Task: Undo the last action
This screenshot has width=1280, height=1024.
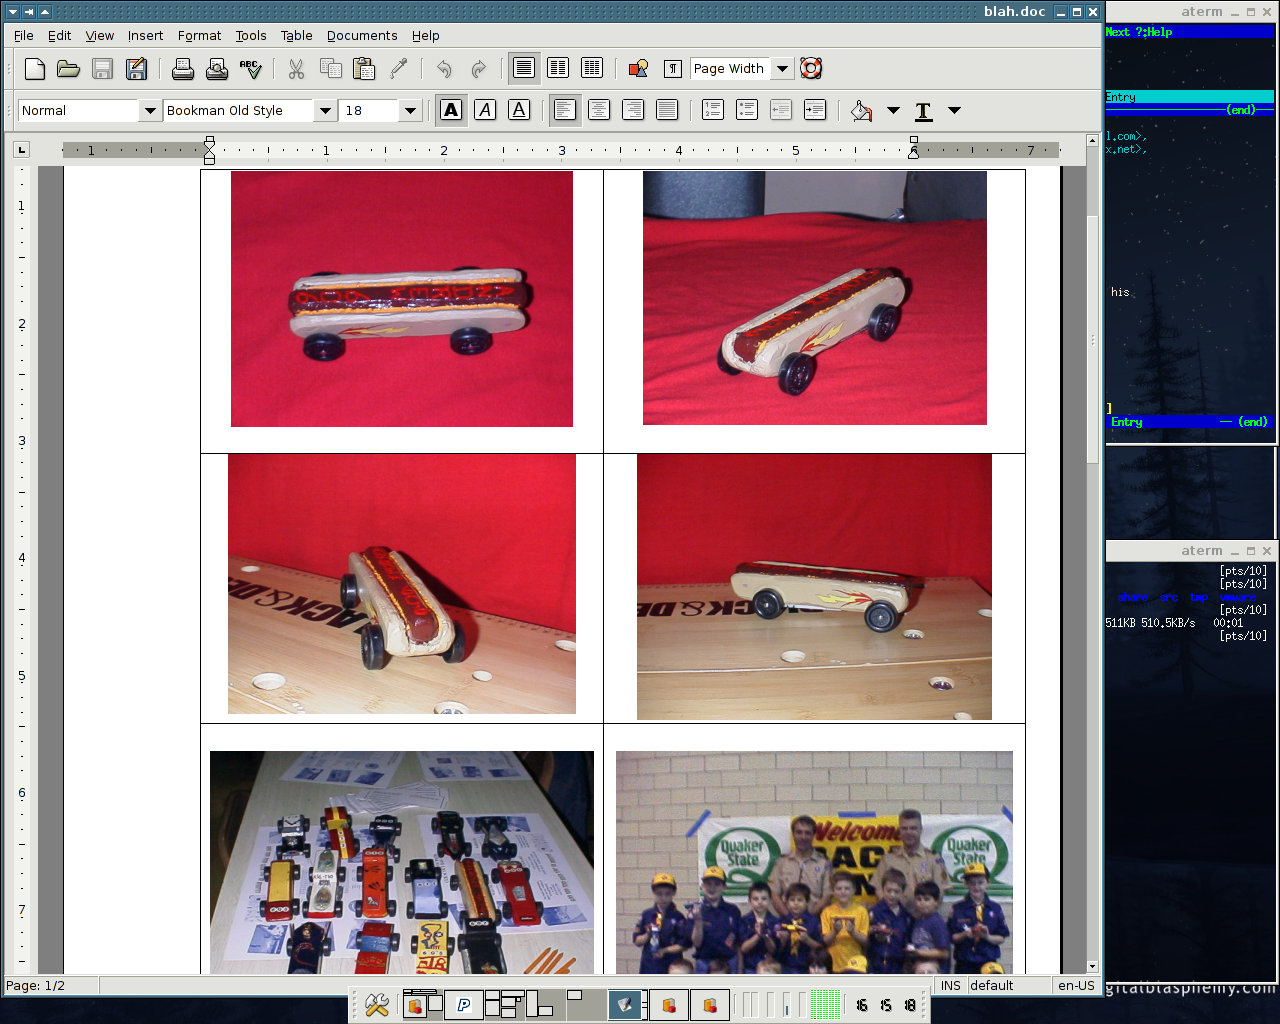Action: coord(444,69)
